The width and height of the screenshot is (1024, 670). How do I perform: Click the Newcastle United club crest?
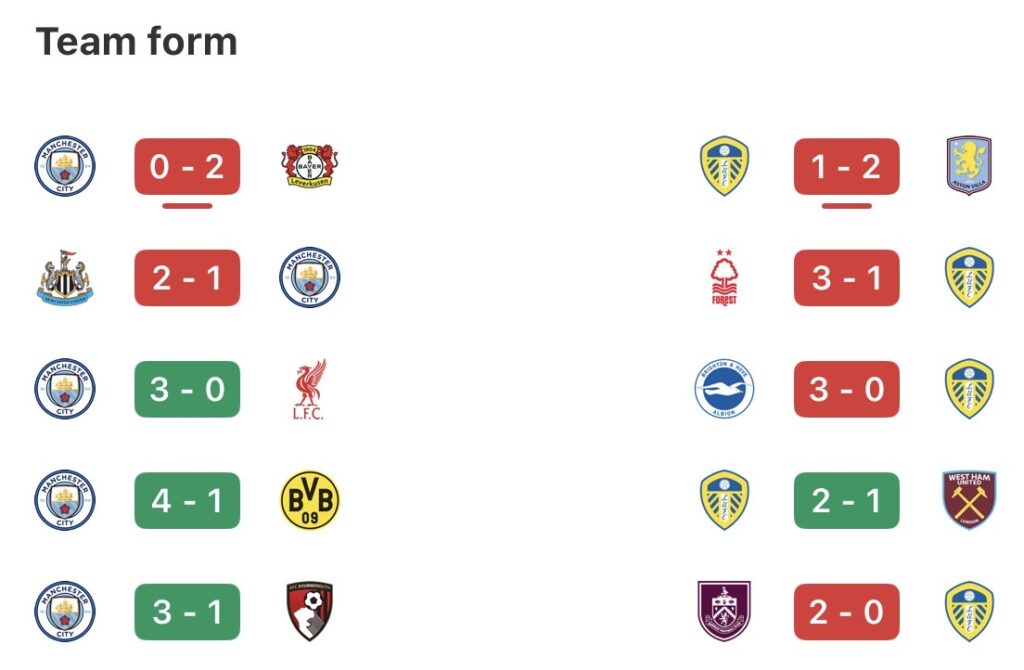65,277
